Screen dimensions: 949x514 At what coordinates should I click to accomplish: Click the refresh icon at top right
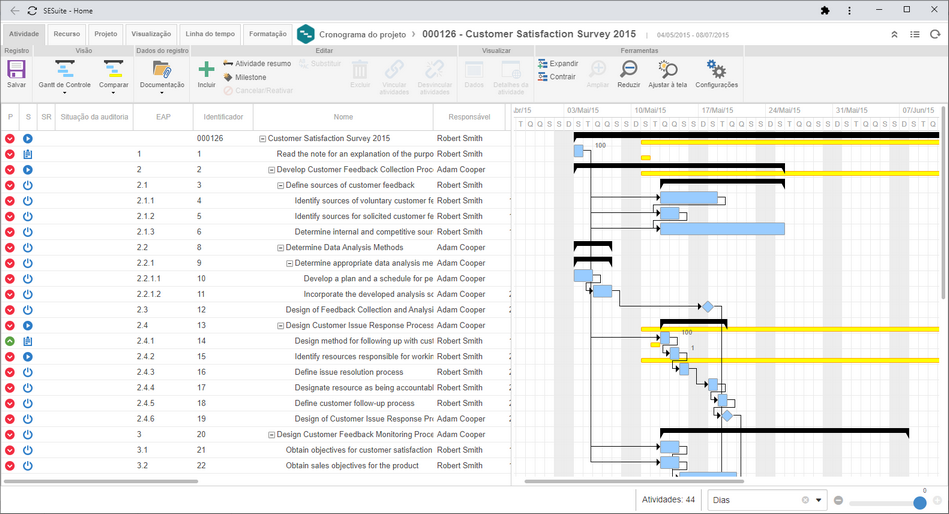pos(934,35)
